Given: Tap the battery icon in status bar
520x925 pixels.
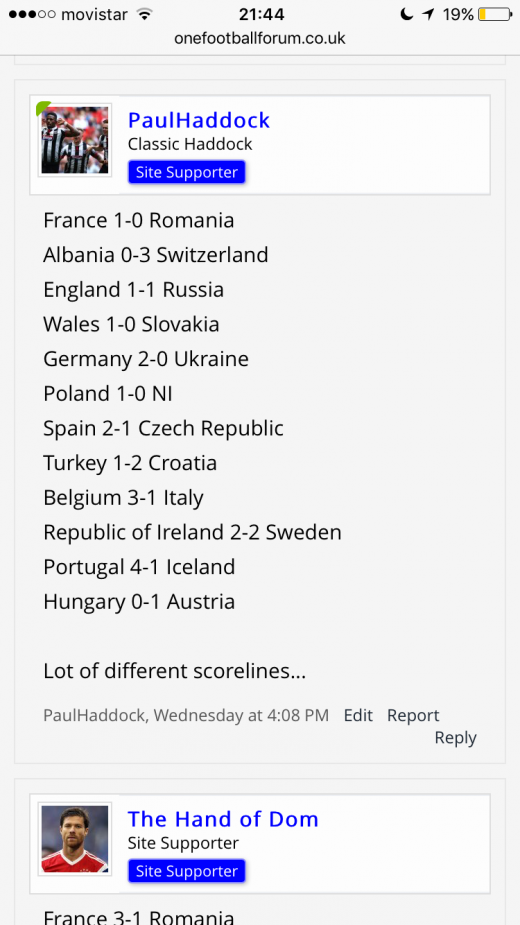Looking at the screenshot, I should point(495,14).
